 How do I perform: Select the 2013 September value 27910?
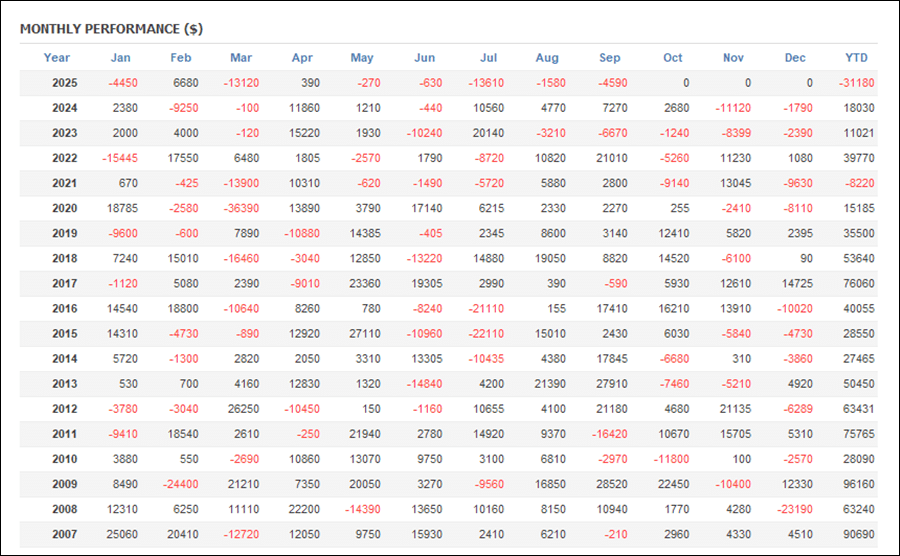(x=613, y=384)
